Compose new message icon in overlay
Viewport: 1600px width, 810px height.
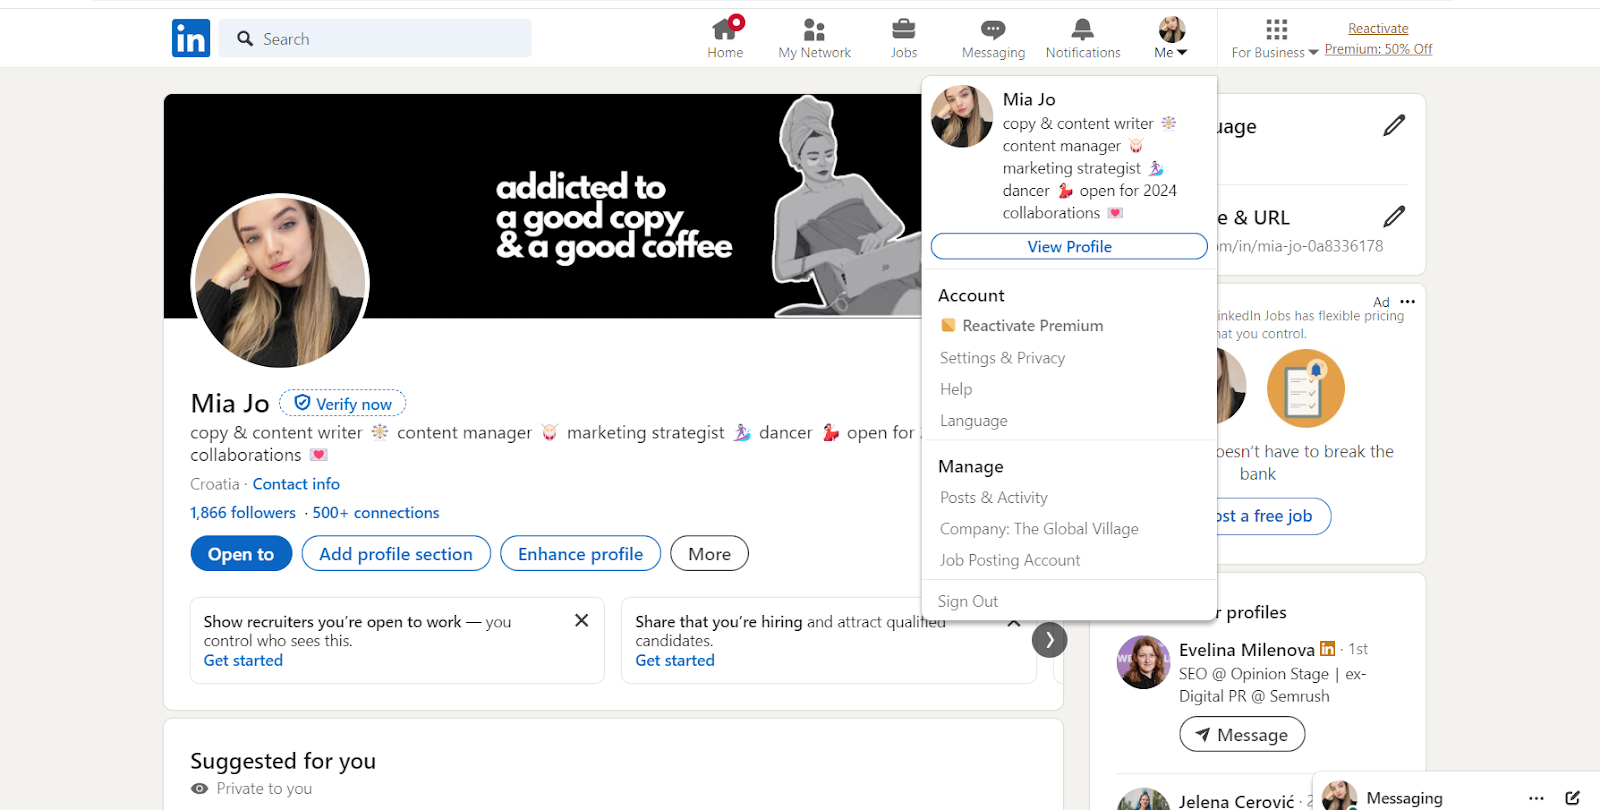(x=1572, y=798)
